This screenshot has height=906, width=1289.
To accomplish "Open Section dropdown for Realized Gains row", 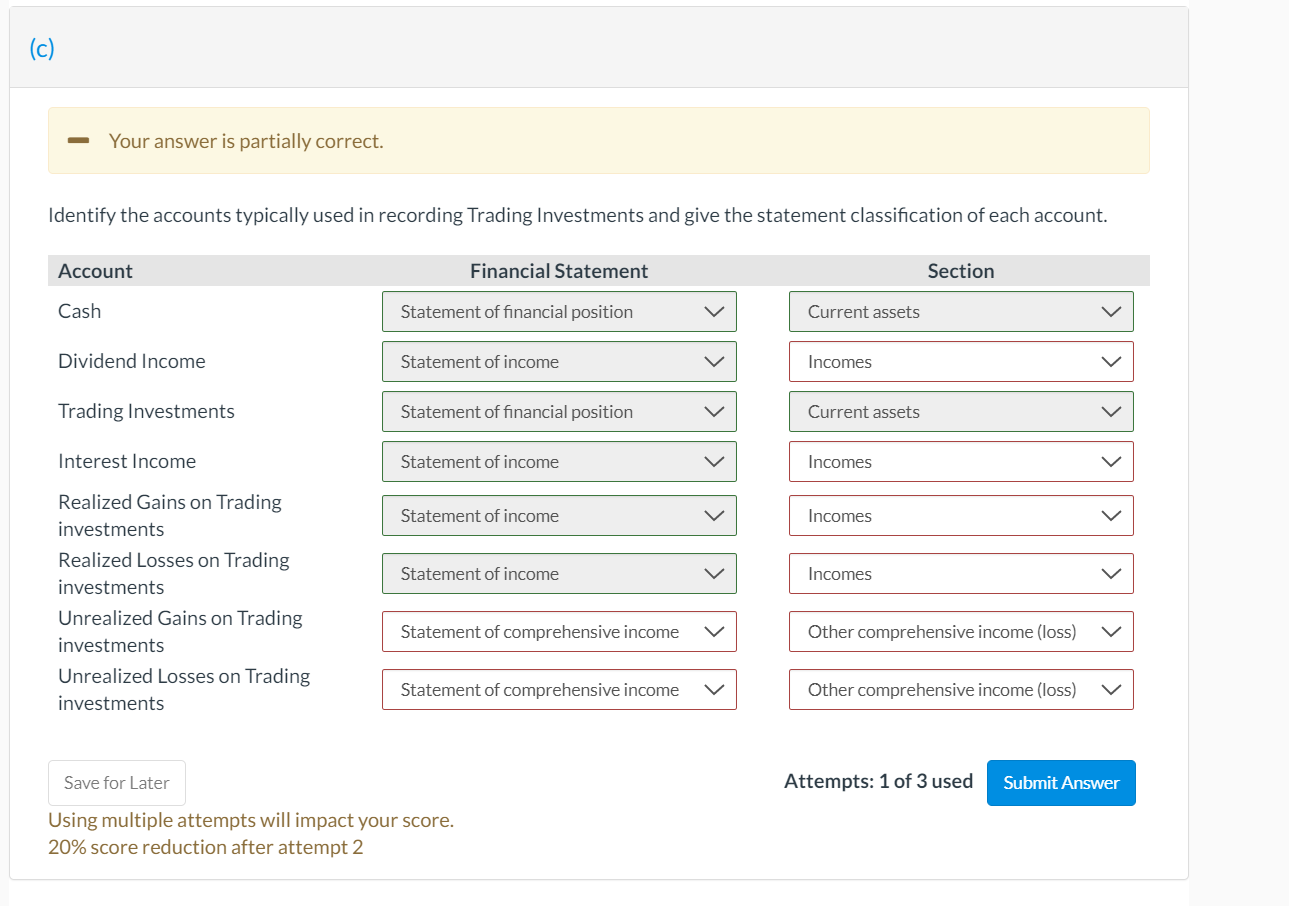I will pos(961,515).
